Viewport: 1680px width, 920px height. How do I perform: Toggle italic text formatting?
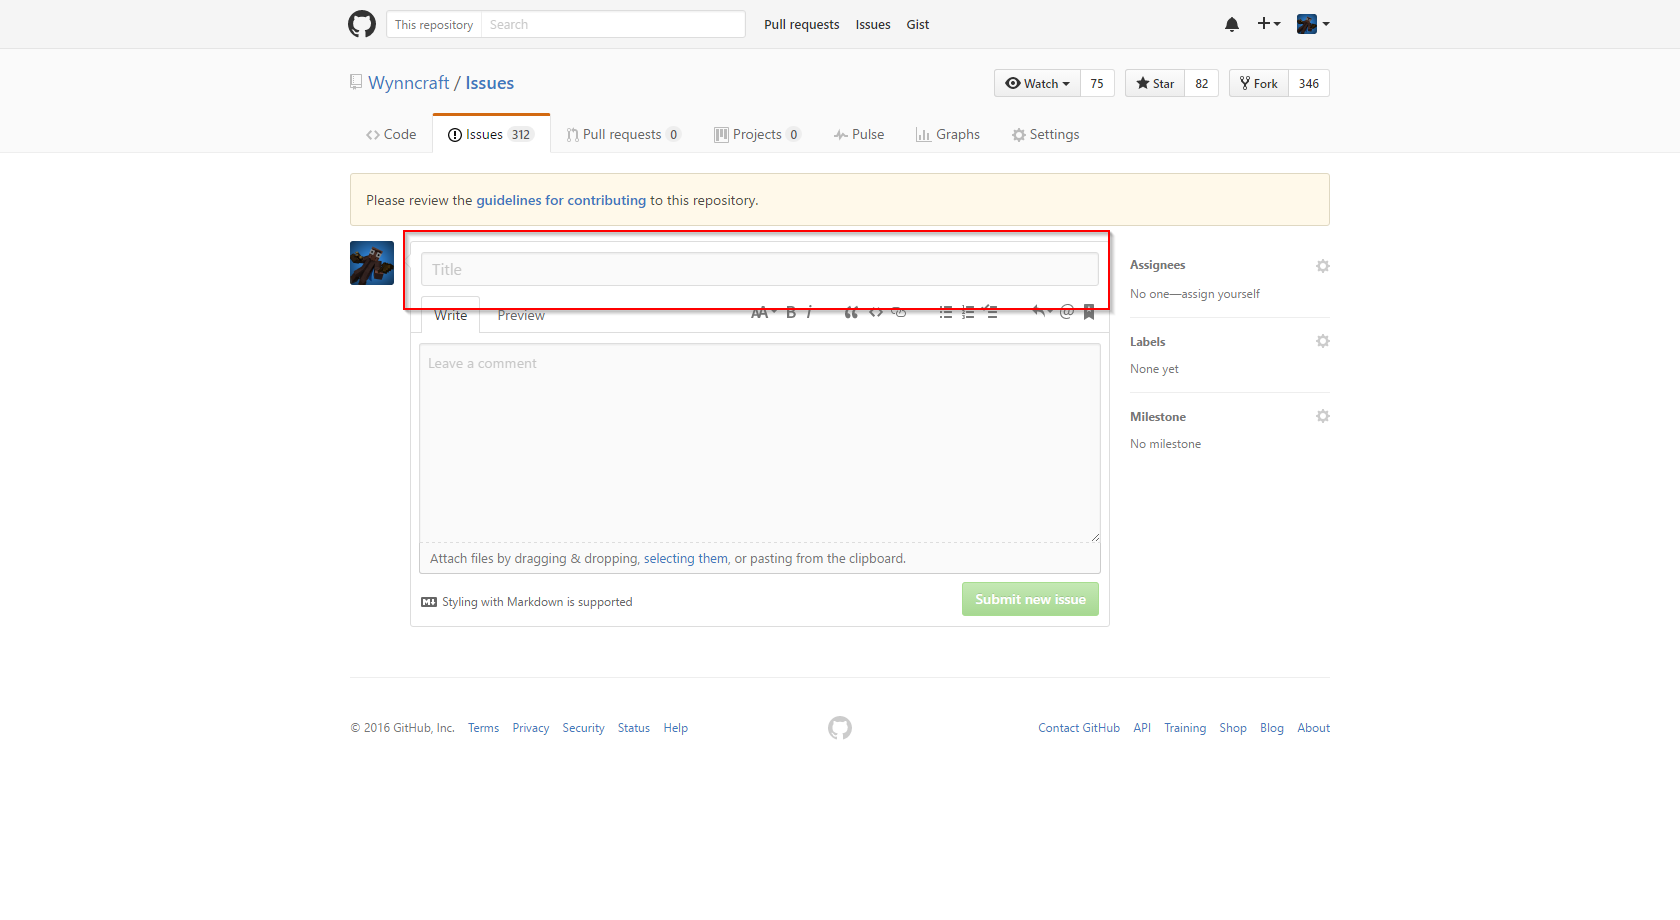pyautogui.click(x=809, y=312)
